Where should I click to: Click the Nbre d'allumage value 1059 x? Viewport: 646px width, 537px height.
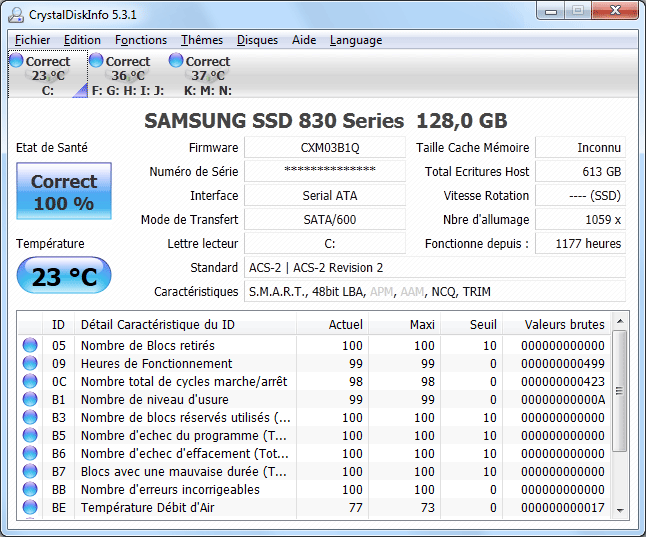(580, 219)
